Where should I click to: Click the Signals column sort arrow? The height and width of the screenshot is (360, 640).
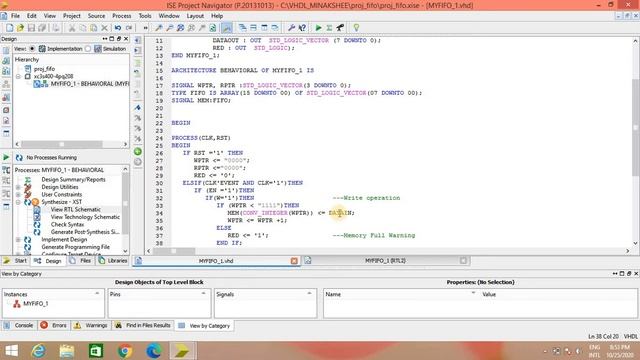[x=309, y=293]
